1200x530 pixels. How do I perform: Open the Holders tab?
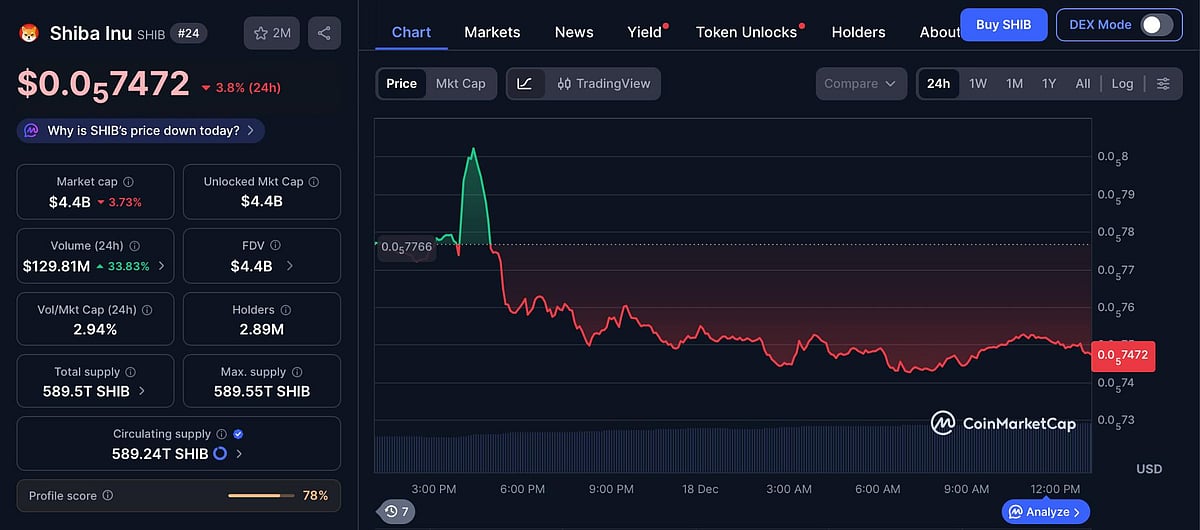(858, 32)
